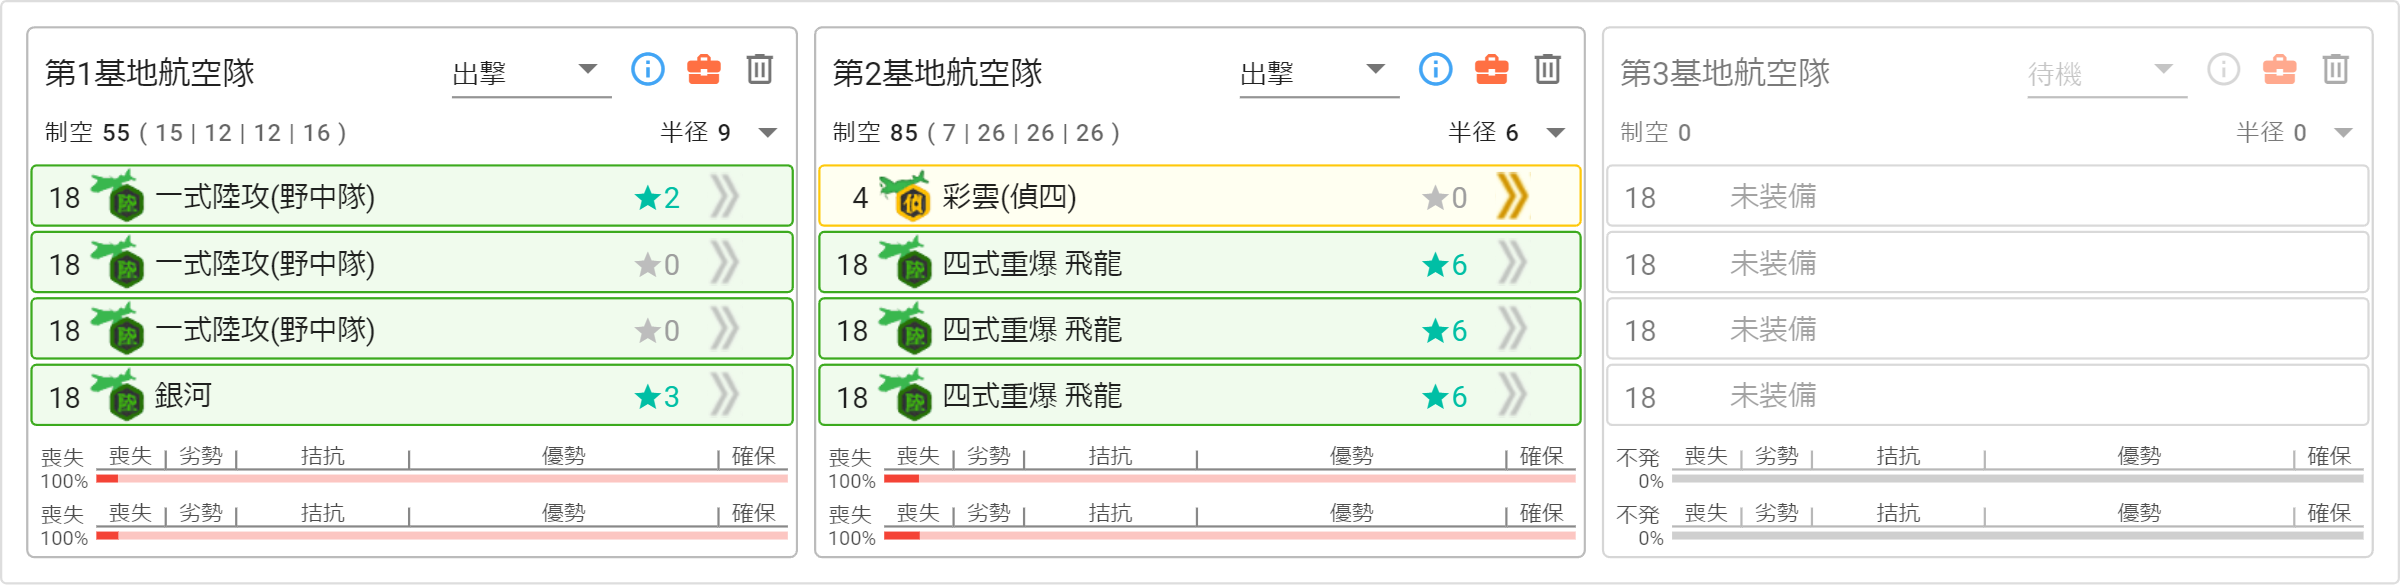Image resolution: width=2400 pixels, height=586 pixels.
Task: Click briefcase preset icon of 第2基地航空隊
Action: click(x=1492, y=70)
